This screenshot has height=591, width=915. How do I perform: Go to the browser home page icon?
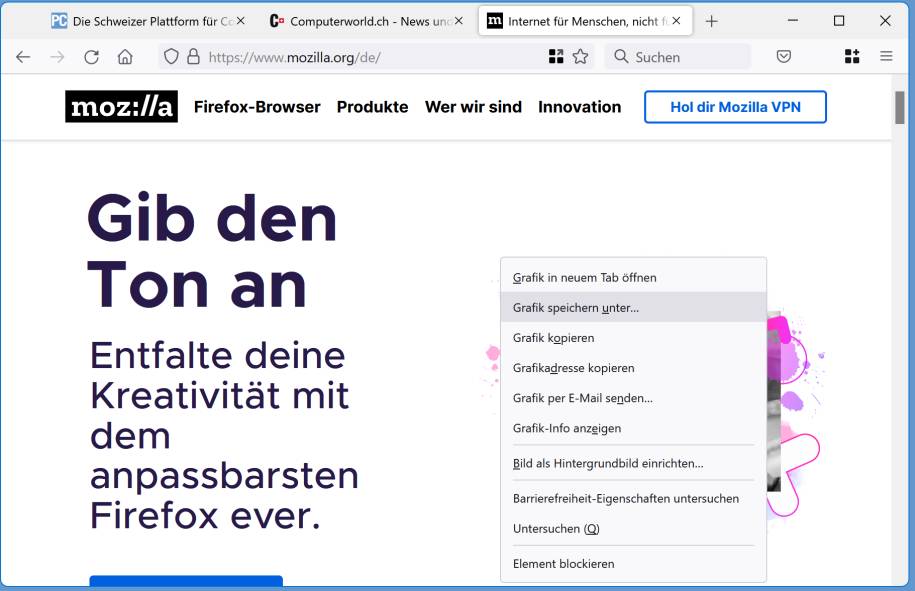(x=125, y=57)
